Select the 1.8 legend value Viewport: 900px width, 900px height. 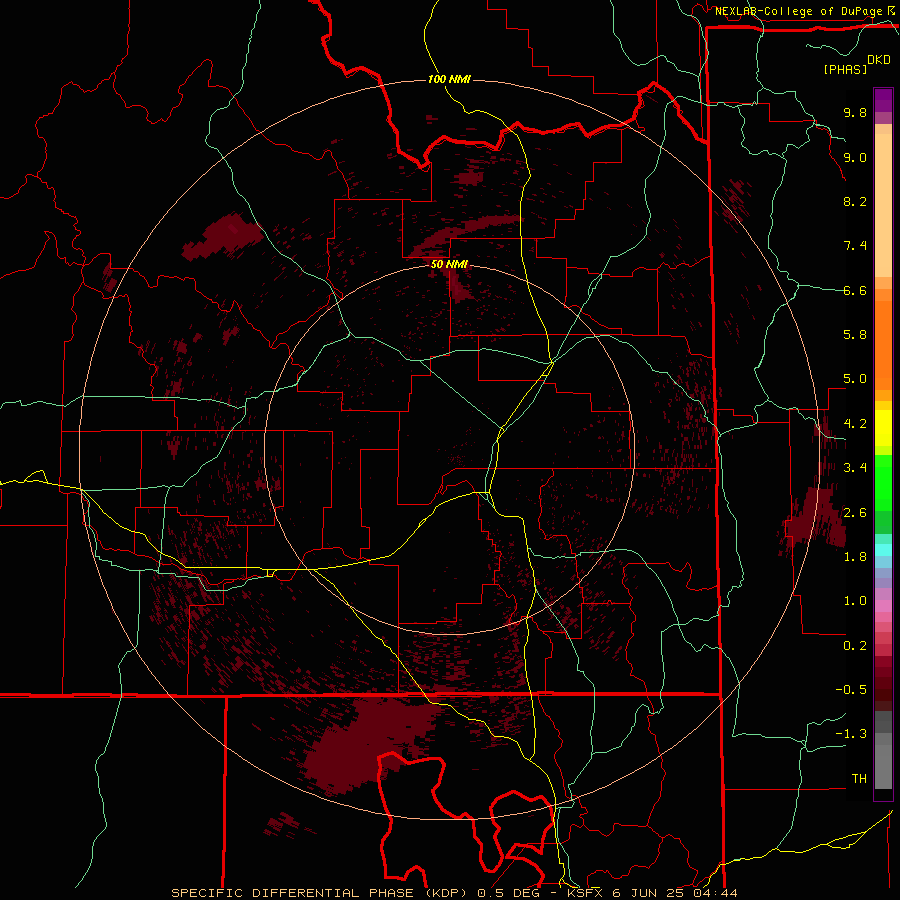click(x=855, y=557)
